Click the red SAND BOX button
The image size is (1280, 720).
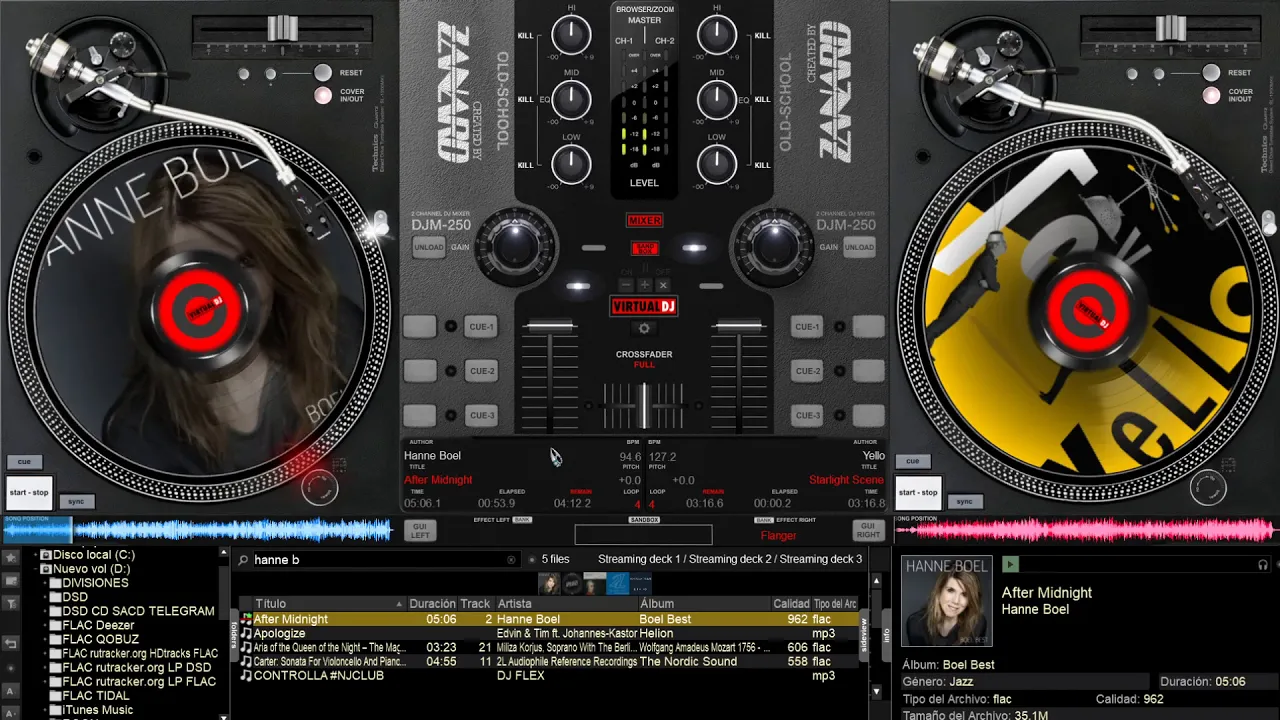[644, 248]
